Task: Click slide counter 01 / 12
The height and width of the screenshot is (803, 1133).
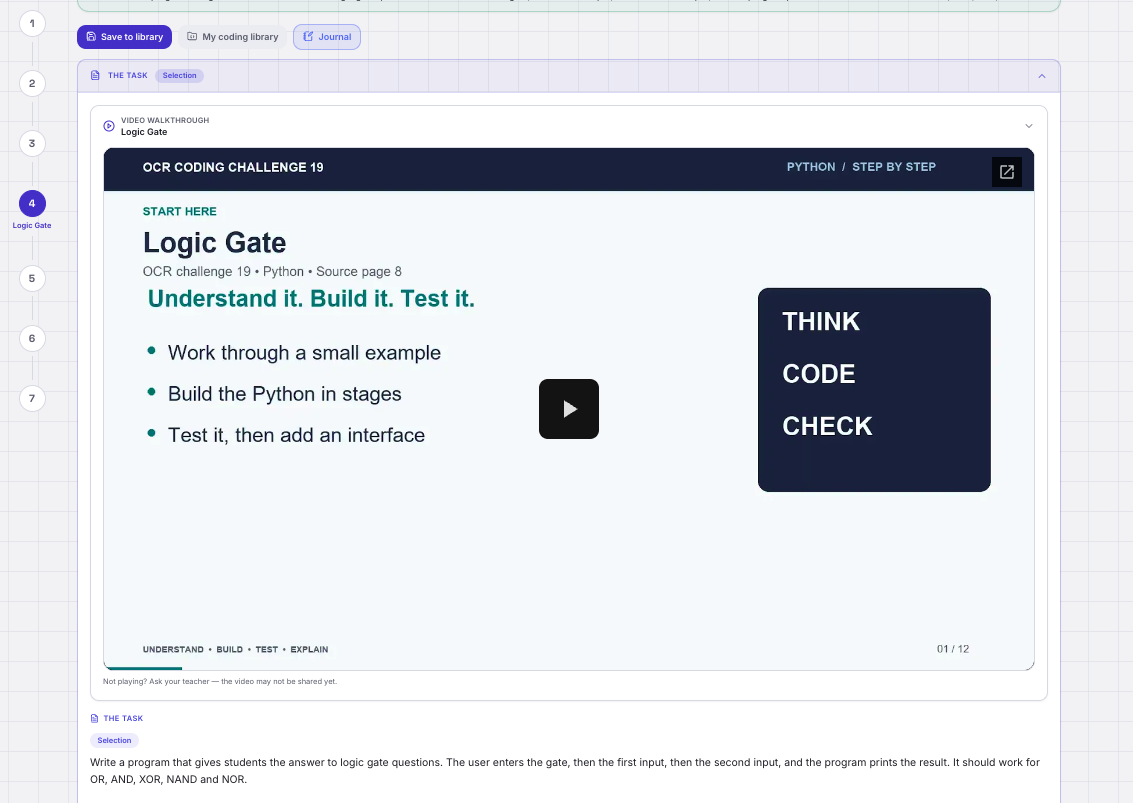Action: (953, 649)
